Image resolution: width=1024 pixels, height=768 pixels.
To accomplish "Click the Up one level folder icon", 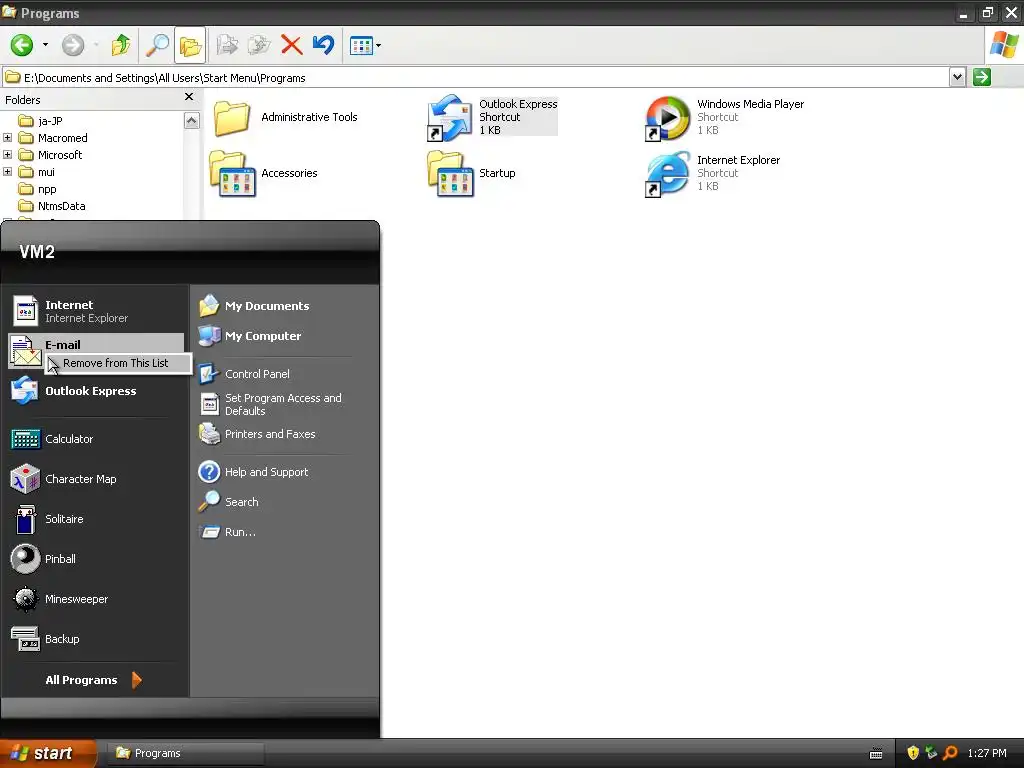I will [121, 45].
